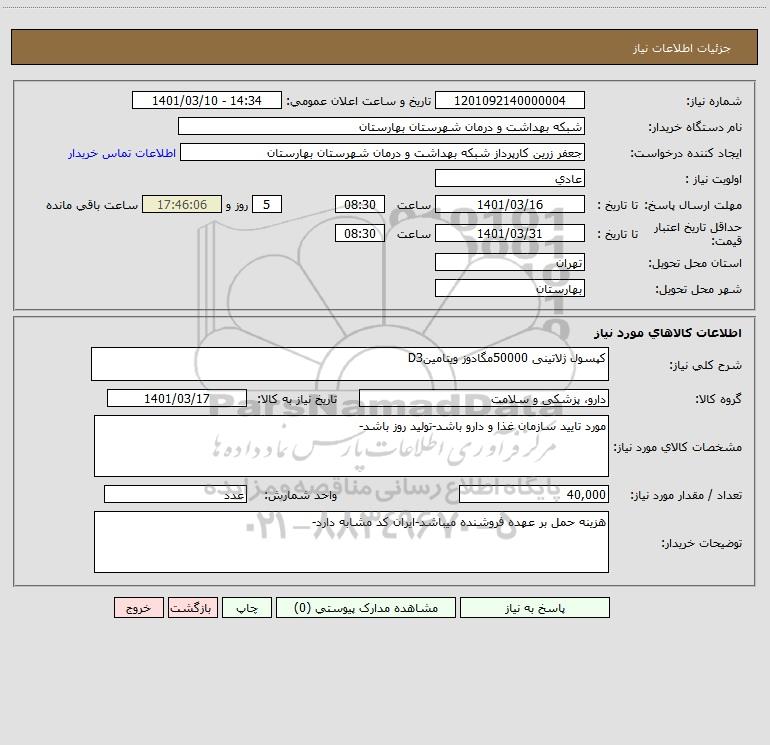Click price validity date 1401/03/31
The width and height of the screenshot is (770, 745).
coord(510,233)
